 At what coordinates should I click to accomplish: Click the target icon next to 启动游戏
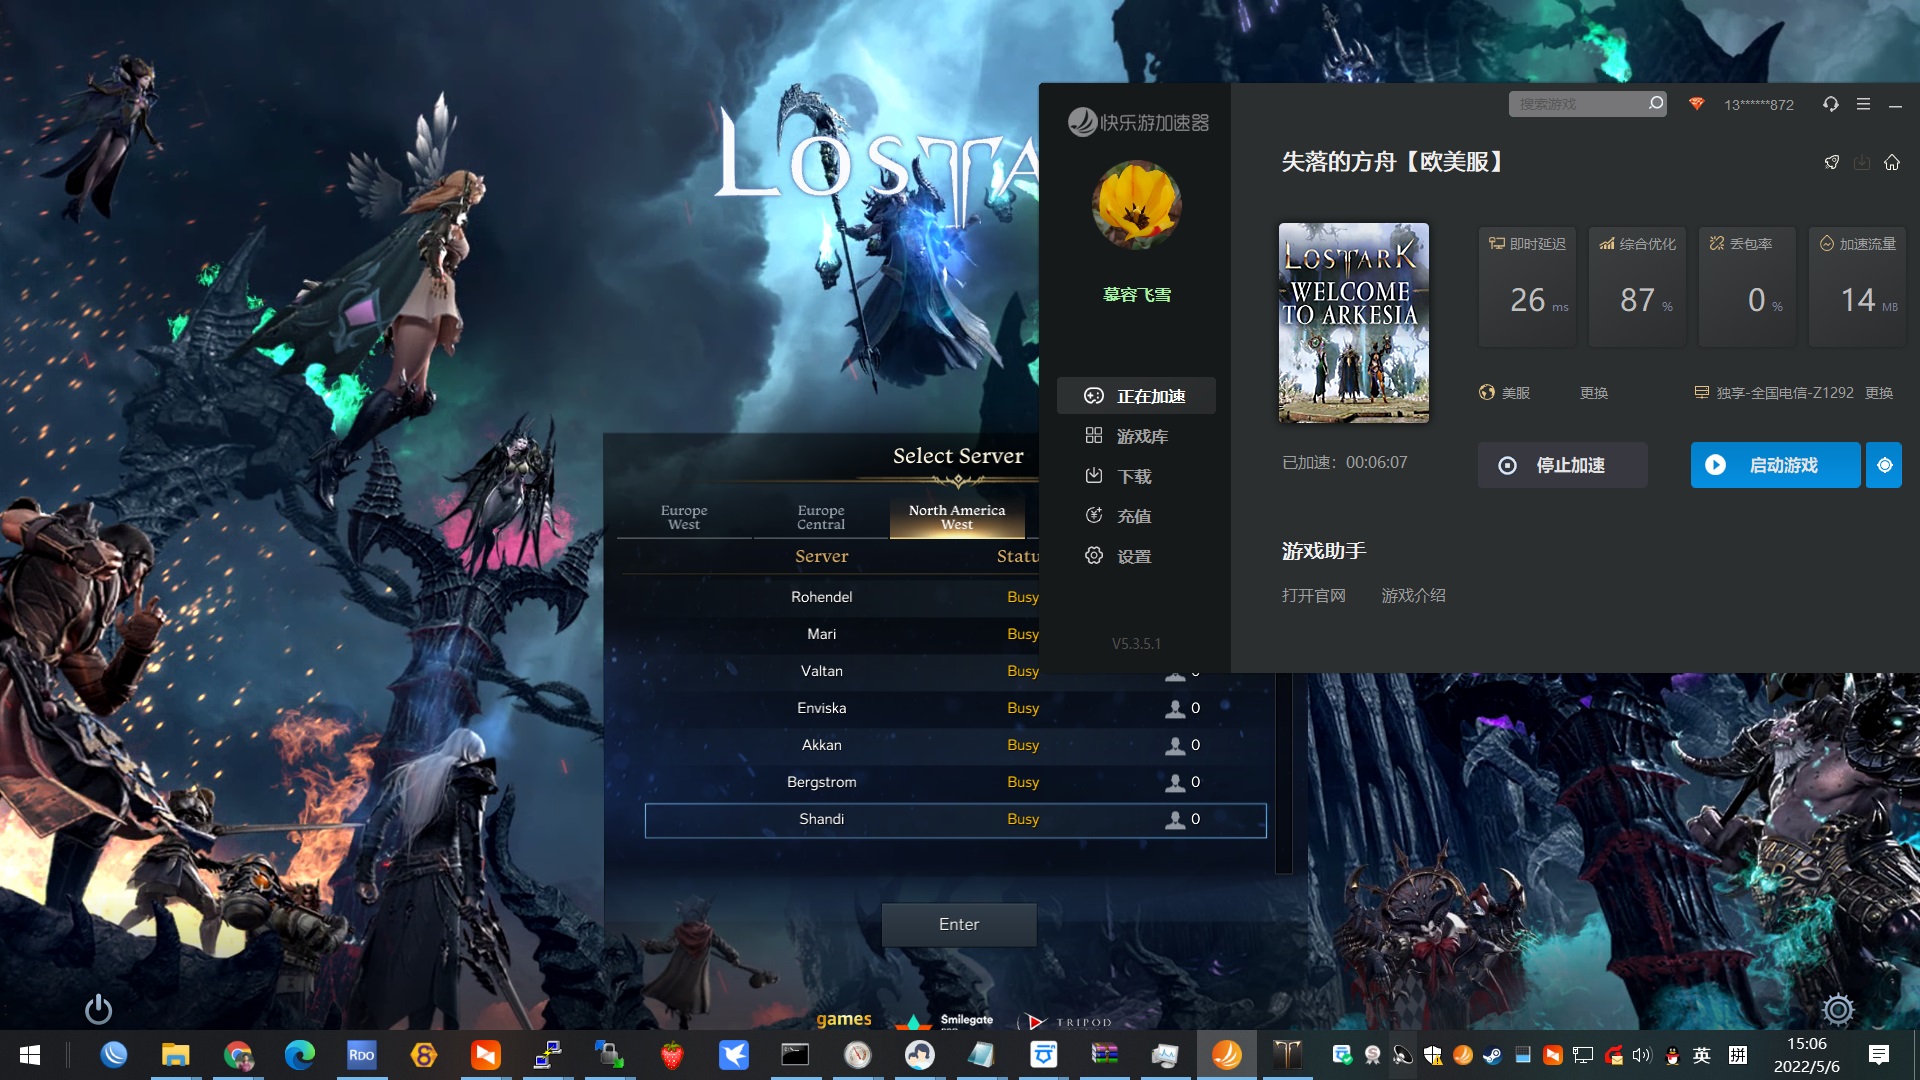1884,465
